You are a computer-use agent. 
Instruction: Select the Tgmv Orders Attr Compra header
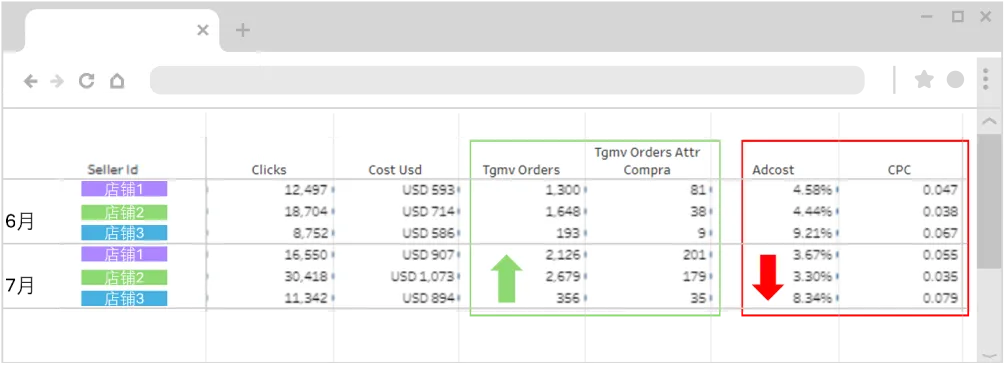[647, 161]
